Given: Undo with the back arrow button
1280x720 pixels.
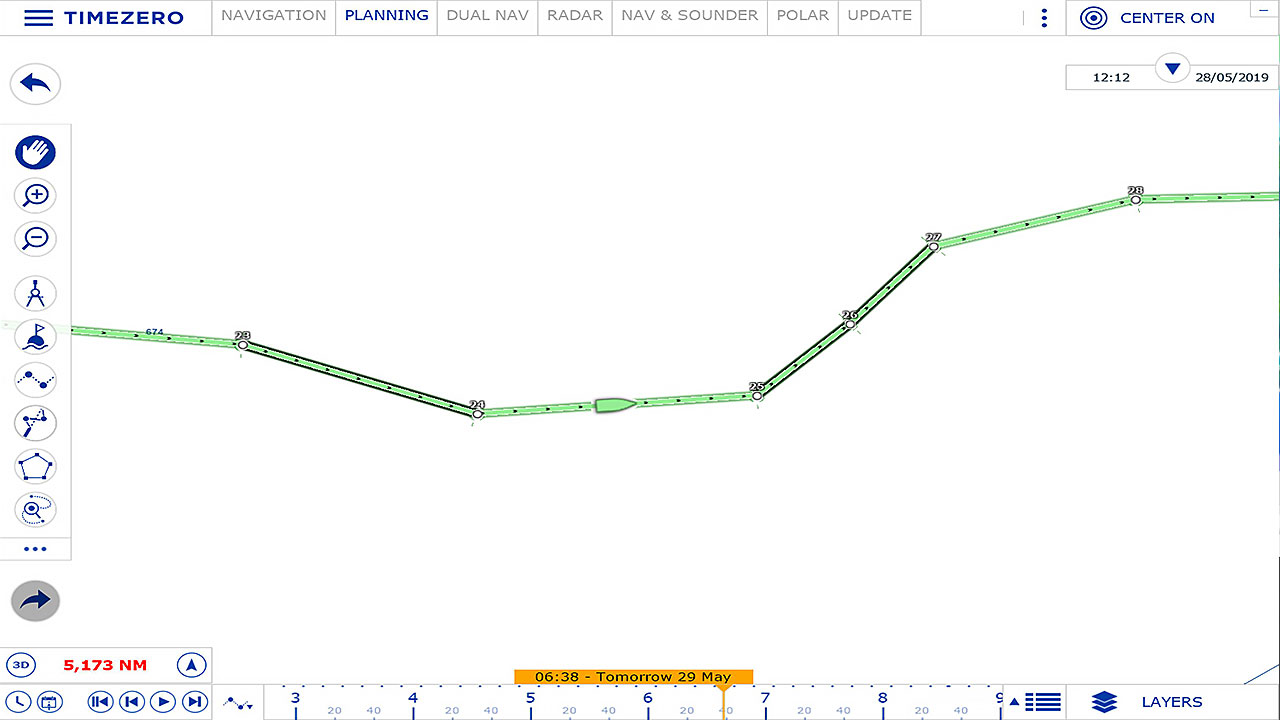Looking at the screenshot, I should pos(35,84).
